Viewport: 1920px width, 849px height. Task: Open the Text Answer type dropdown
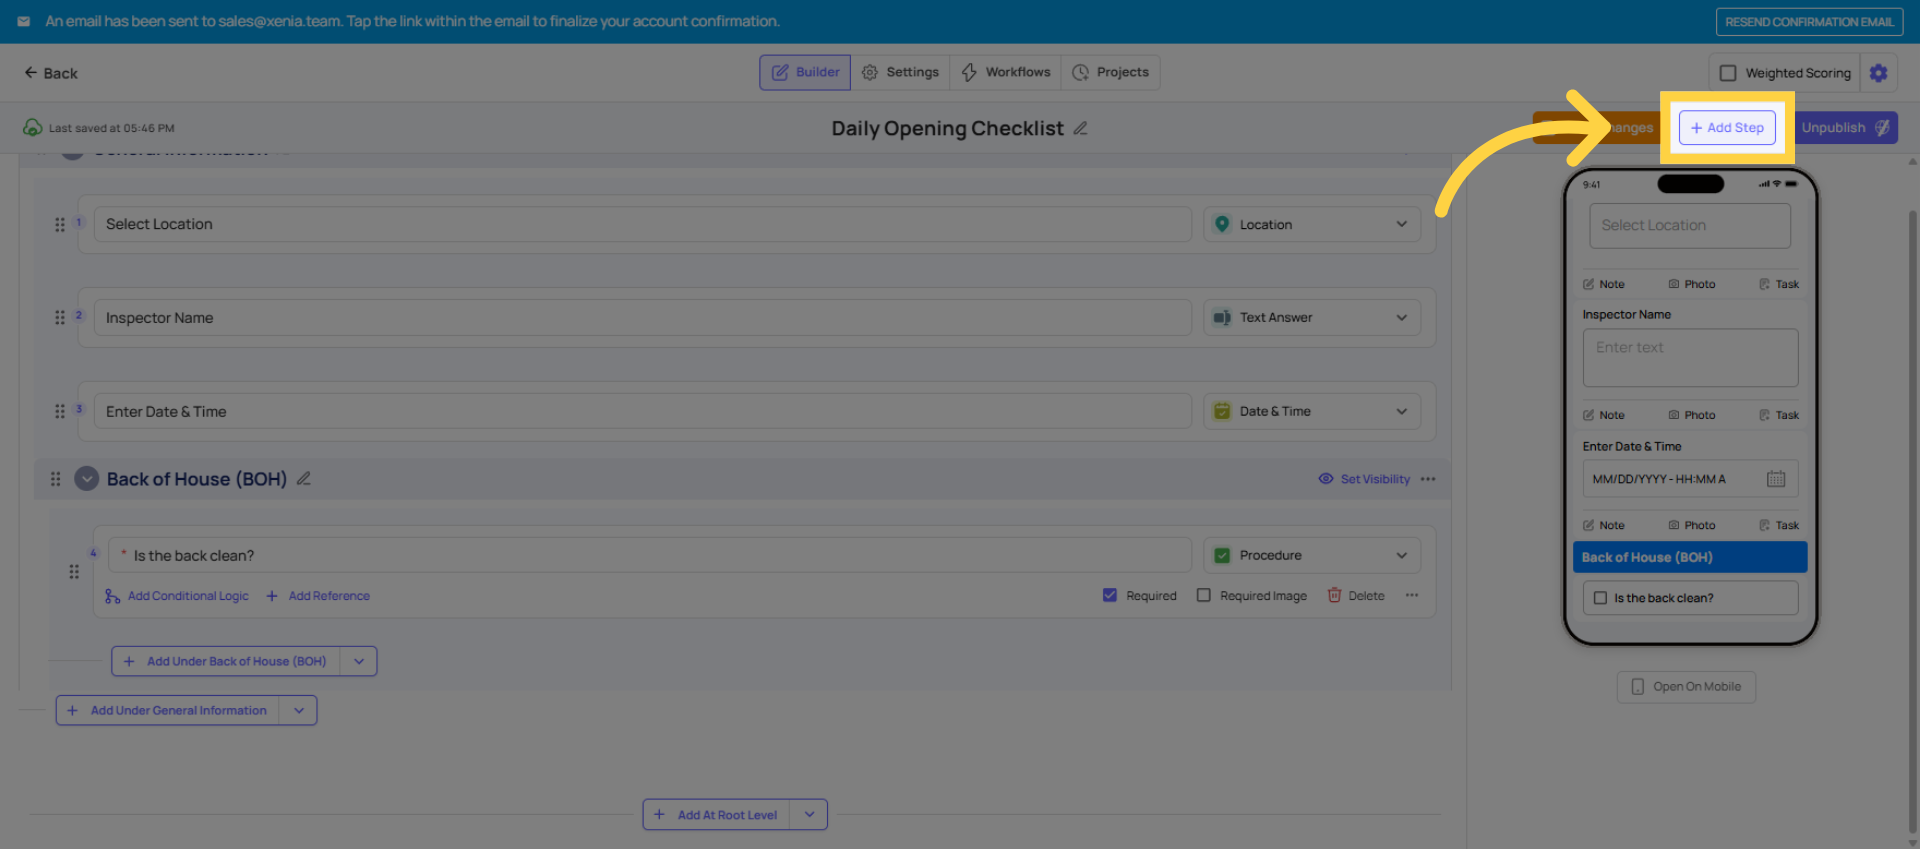tap(1312, 318)
